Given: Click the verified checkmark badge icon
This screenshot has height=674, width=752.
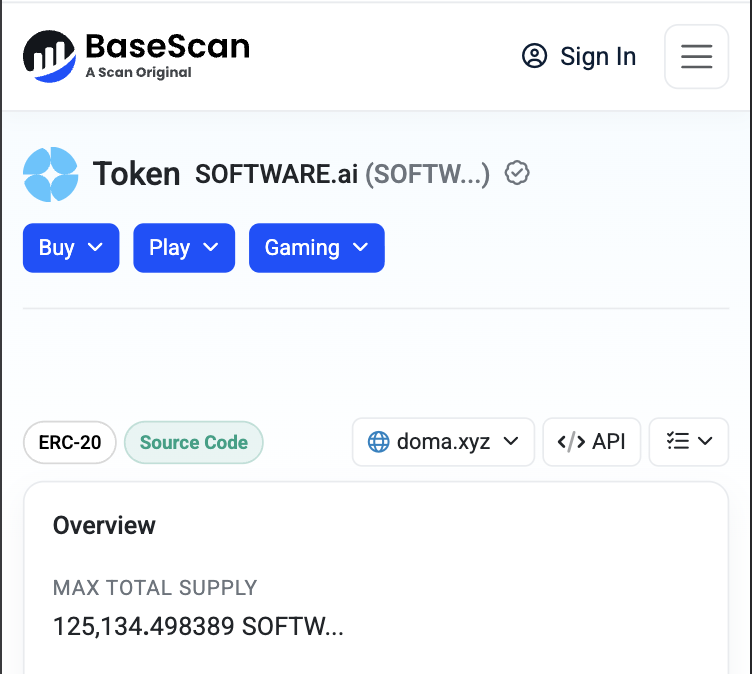Looking at the screenshot, I should [x=517, y=173].
